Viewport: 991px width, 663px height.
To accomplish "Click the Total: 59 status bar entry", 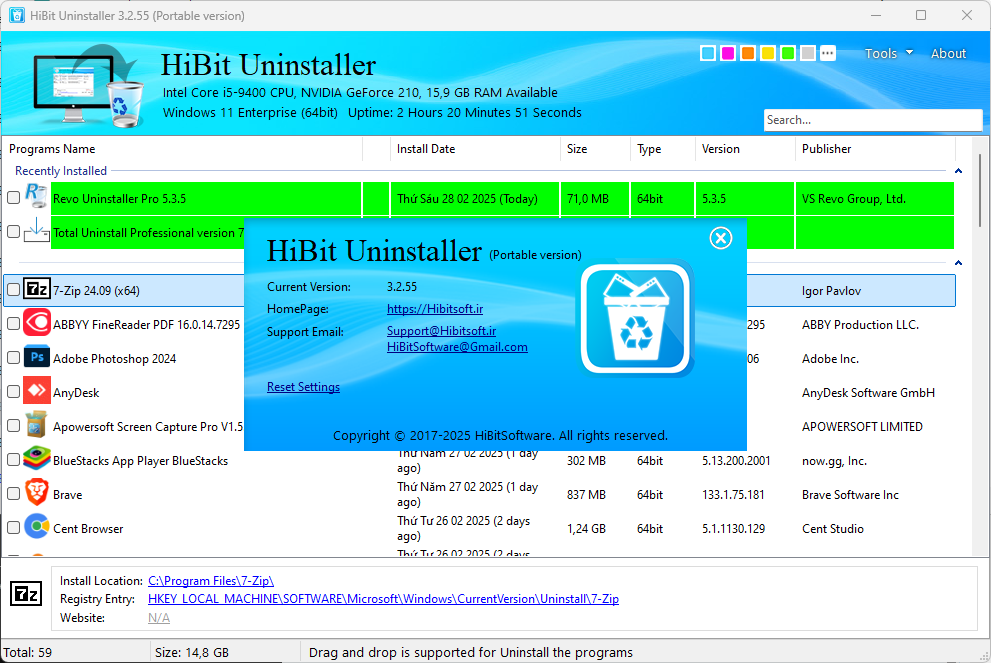I will click(28, 652).
